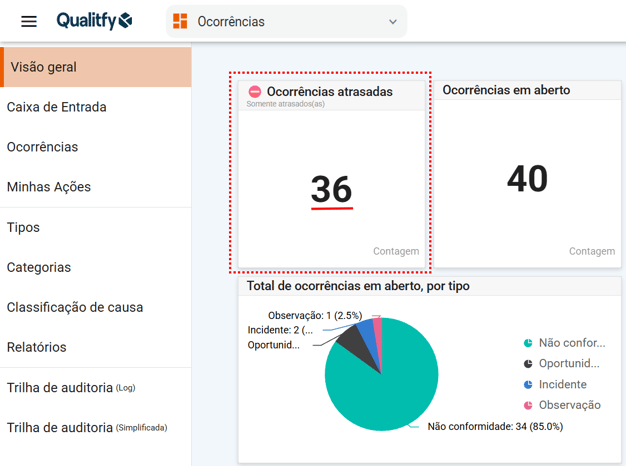Image resolution: width=626 pixels, height=466 pixels.
Task: Open Relatórios section
Action: click(37, 347)
